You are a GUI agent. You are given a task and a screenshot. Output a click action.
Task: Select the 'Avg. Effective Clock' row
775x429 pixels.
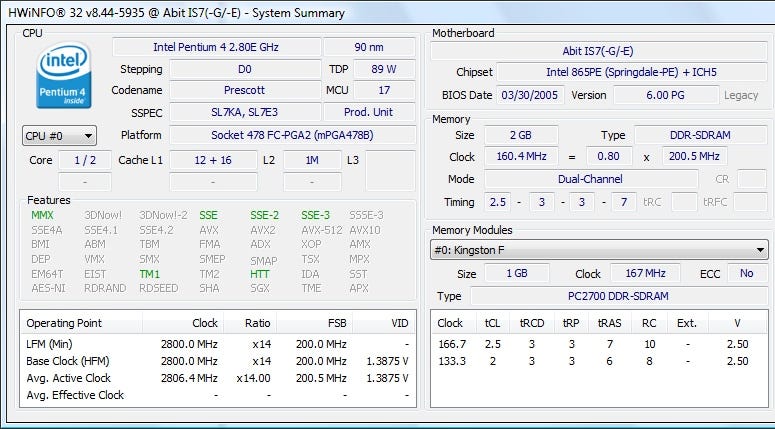(217, 395)
